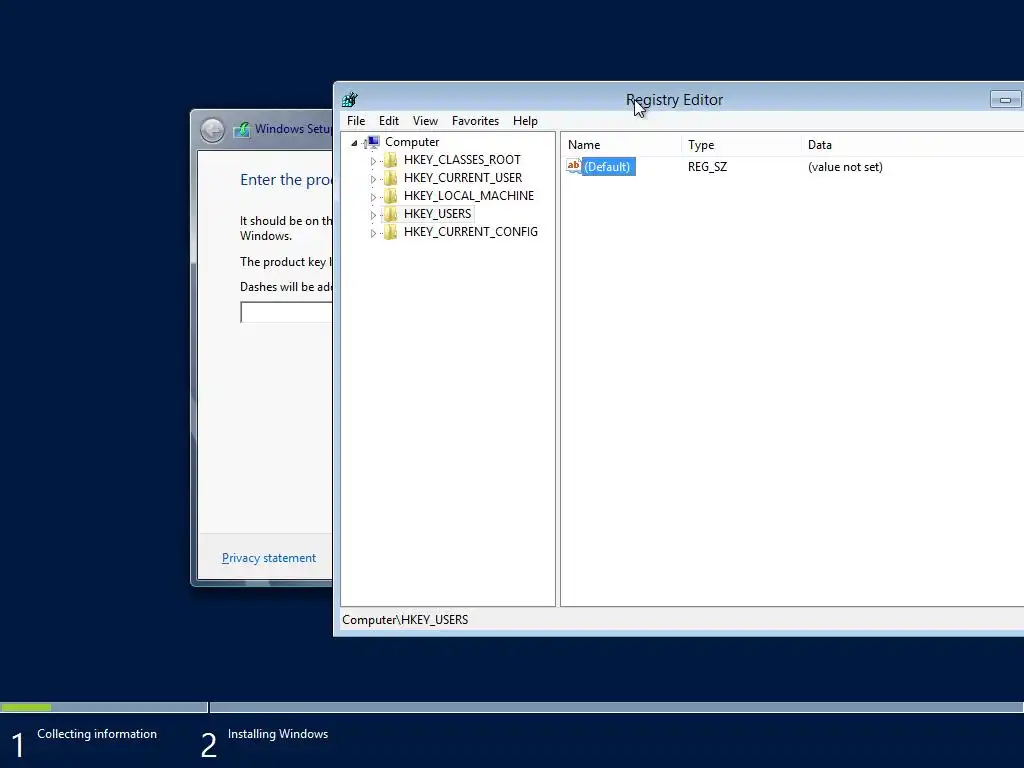Screen dimensions: 1024x768
Task: Click the HKEY_CURRENT_USER folder icon
Action: click(x=391, y=178)
